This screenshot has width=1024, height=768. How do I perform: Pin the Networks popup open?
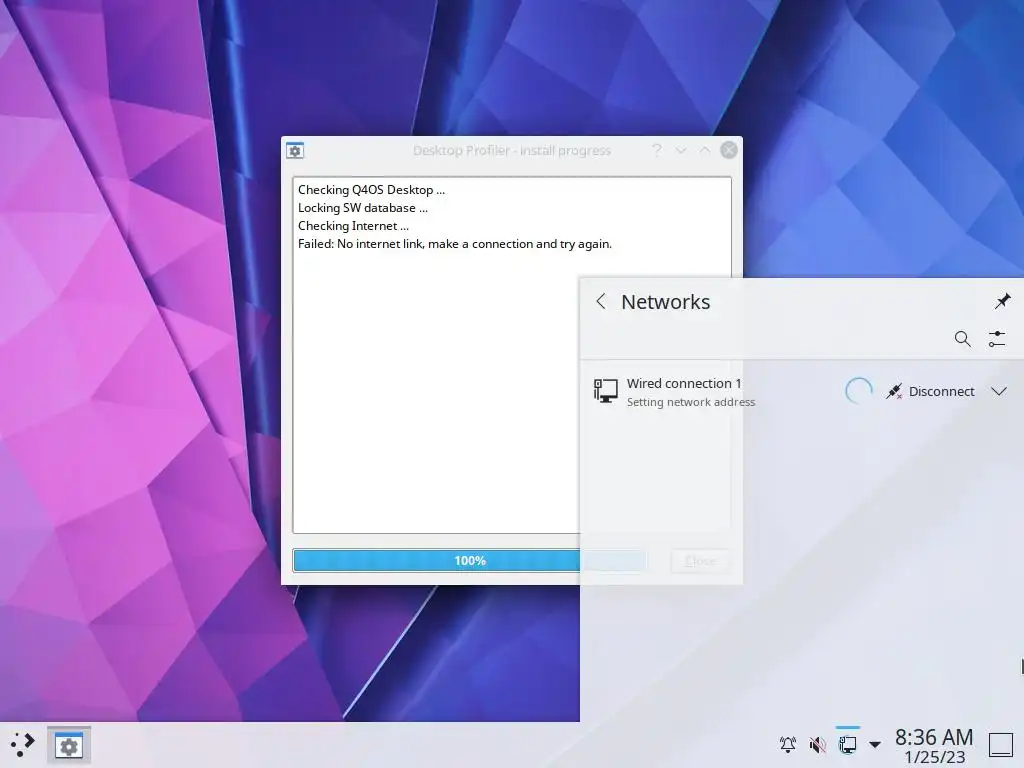[x=1002, y=301]
